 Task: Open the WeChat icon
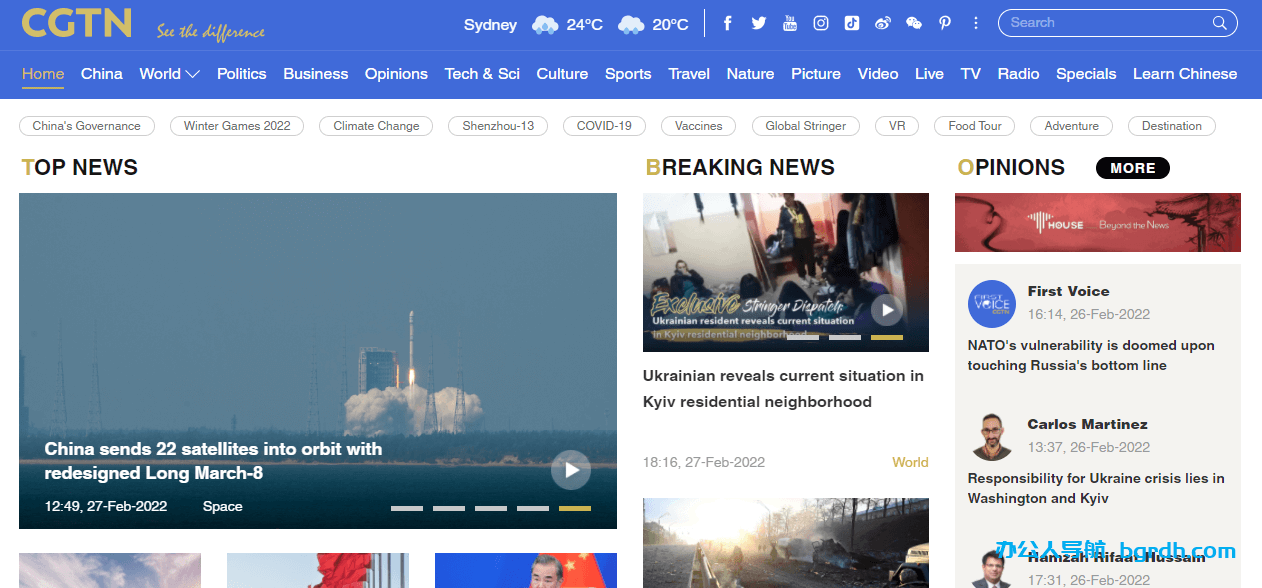pos(914,23)
